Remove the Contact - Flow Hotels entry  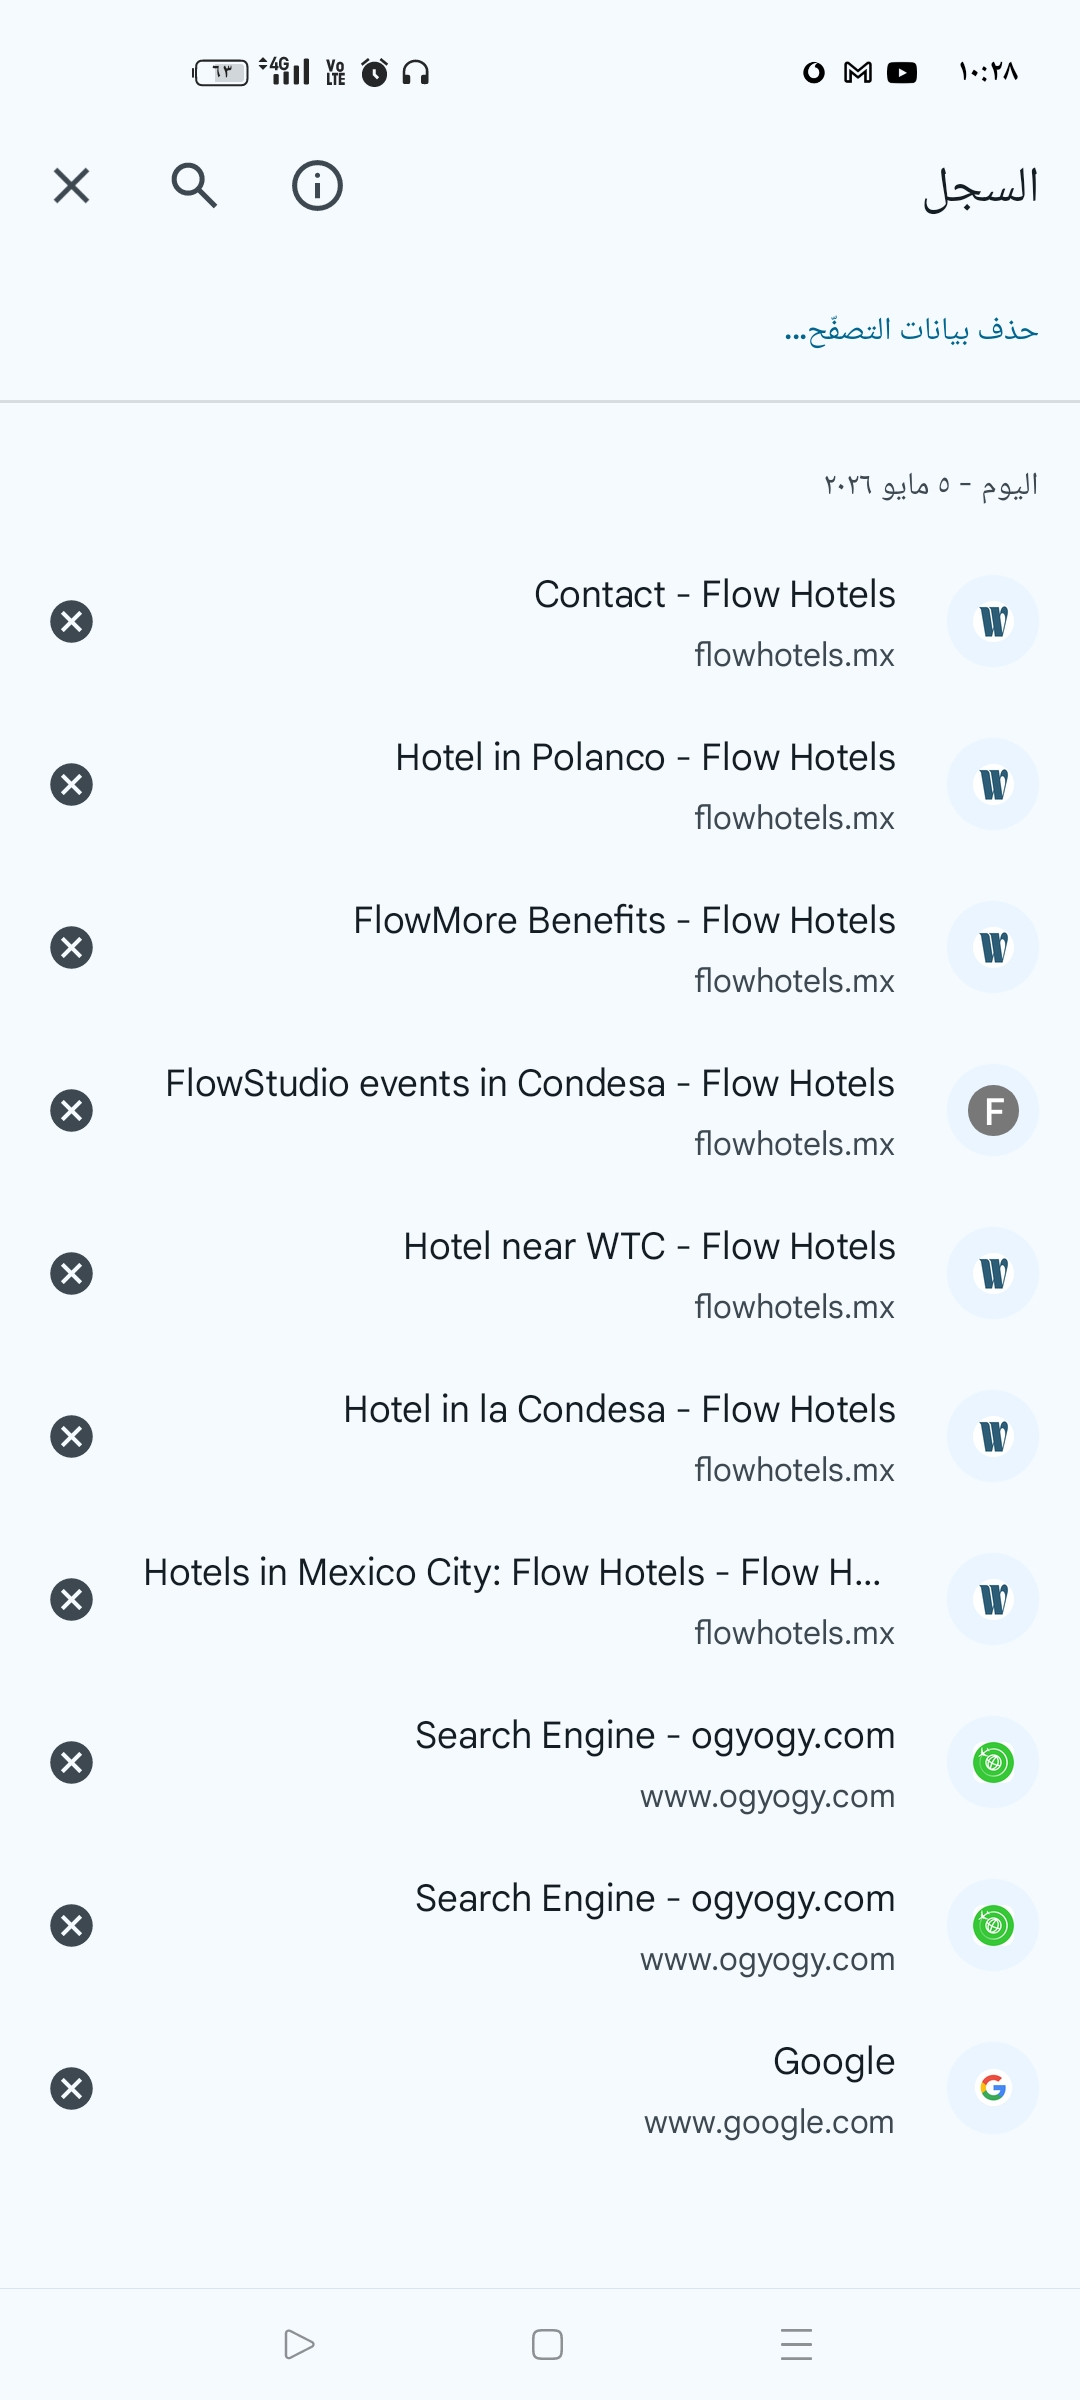click(x=71, y=621)
